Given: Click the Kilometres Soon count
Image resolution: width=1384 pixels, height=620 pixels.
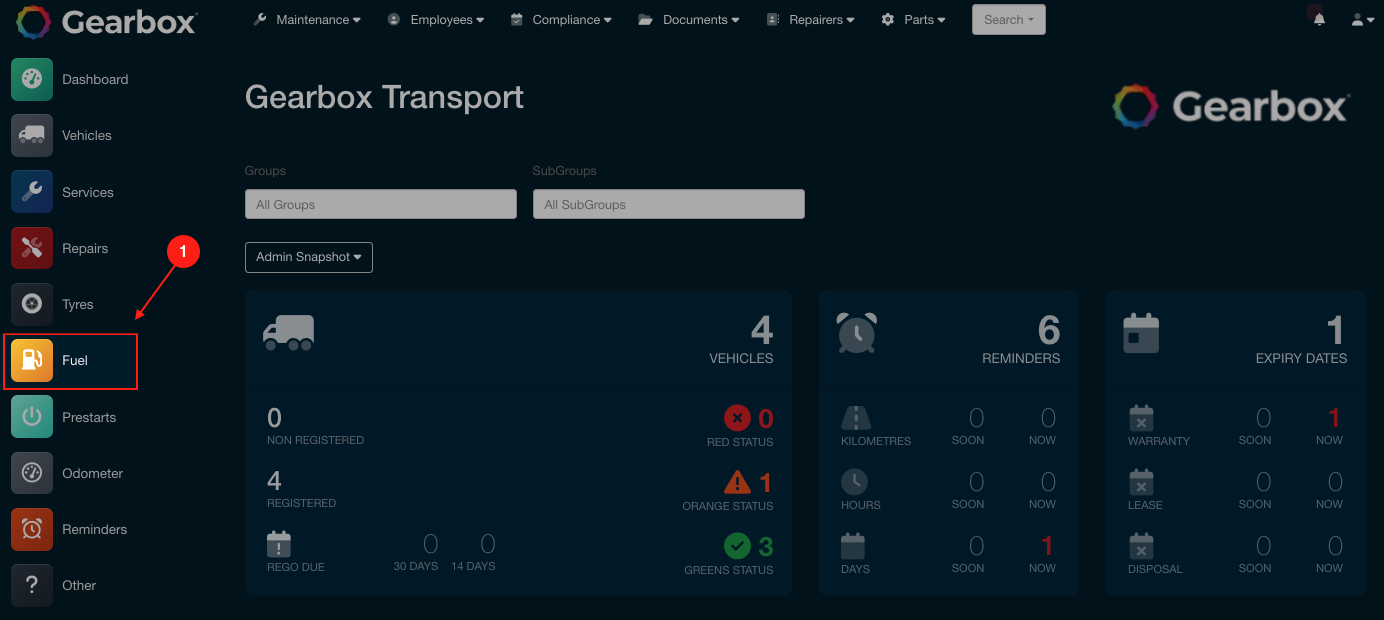Looking at the screenshot, I should tap(976, 418).
